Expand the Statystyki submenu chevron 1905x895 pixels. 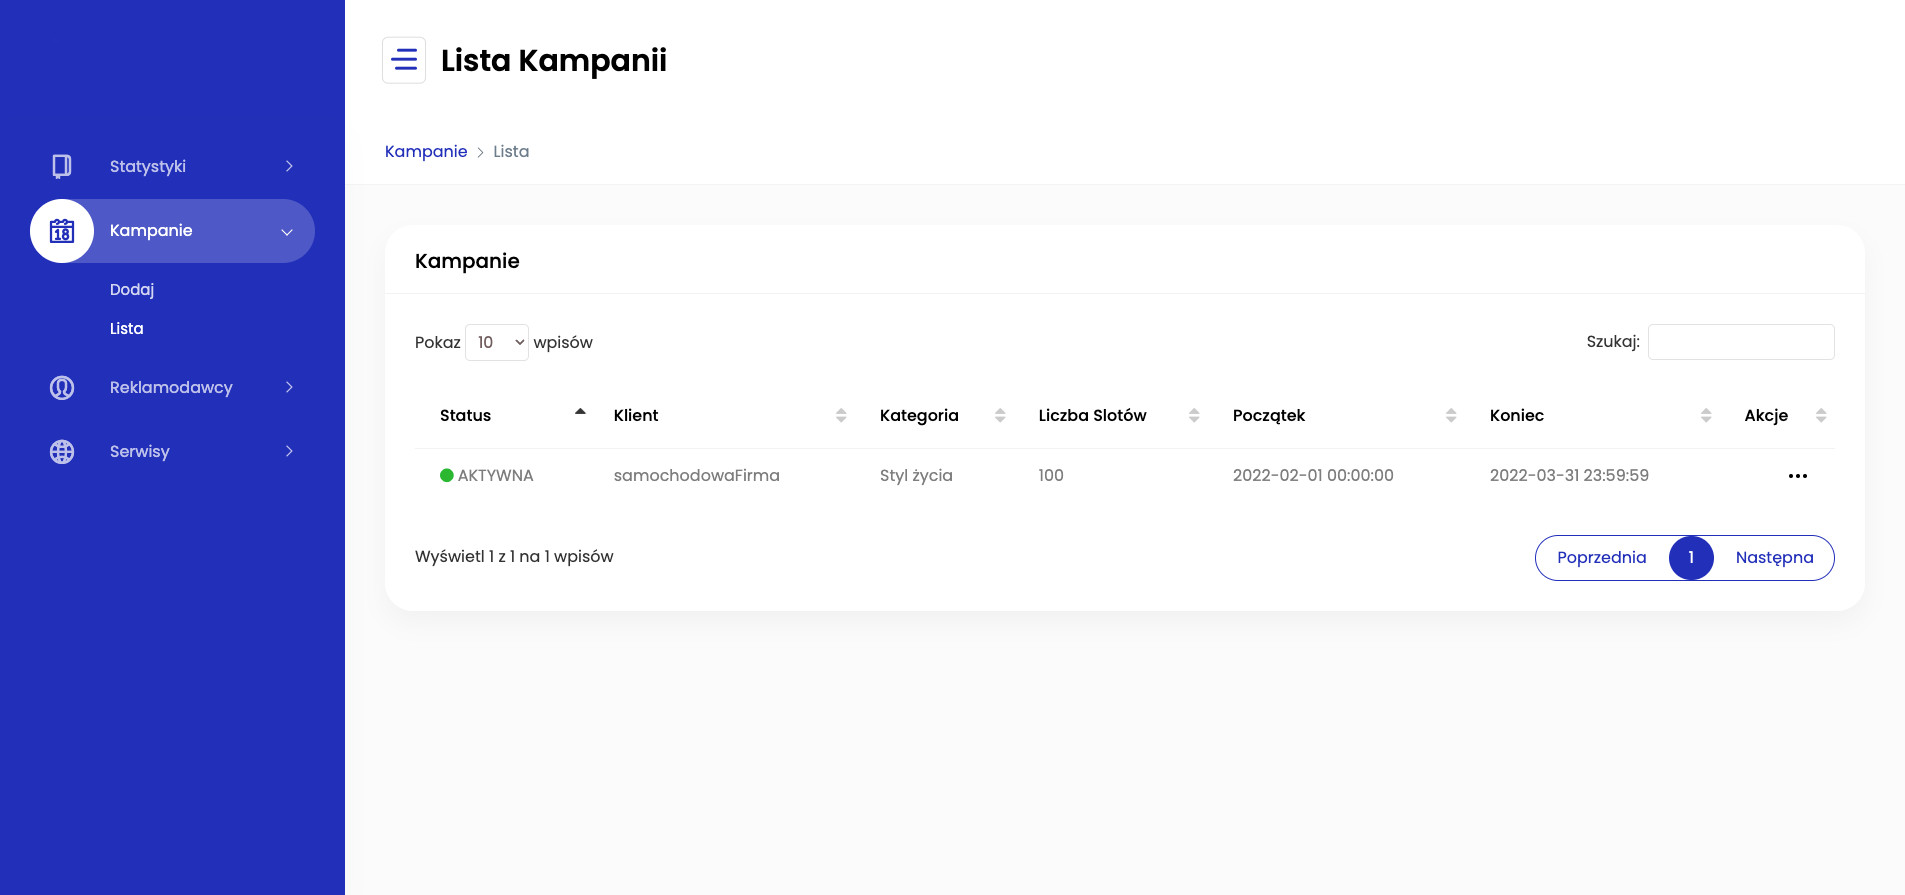tap(289, 166)
